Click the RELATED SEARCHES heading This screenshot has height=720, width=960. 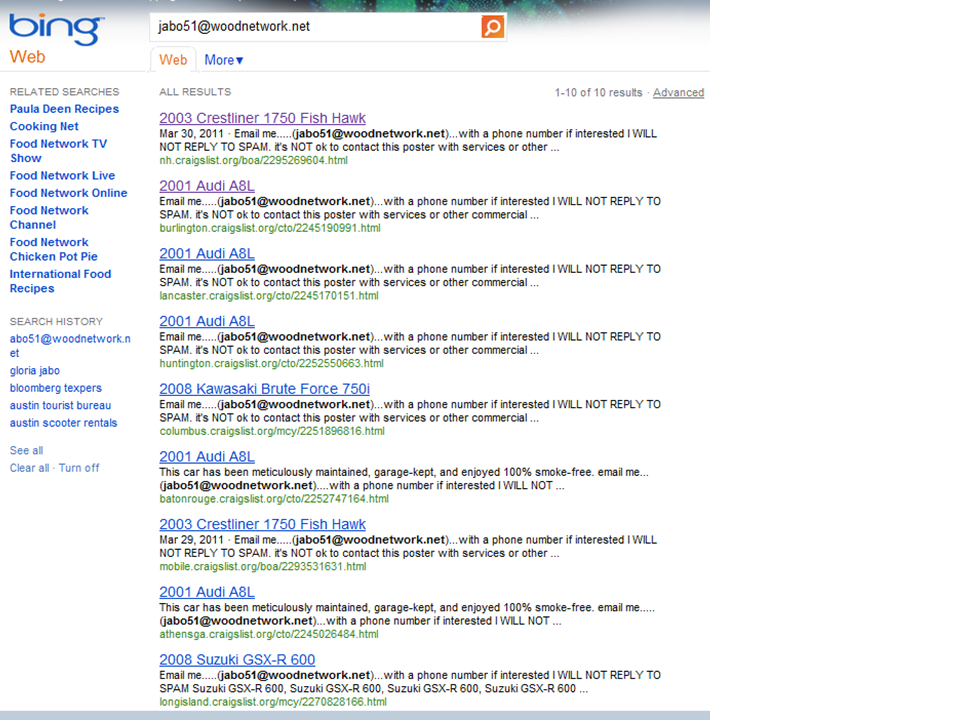(x=64, y=92)
